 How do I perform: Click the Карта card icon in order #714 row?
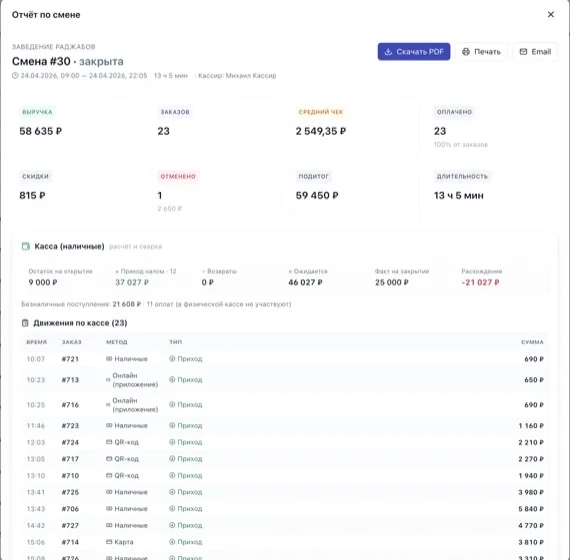(x=109, y=542)
